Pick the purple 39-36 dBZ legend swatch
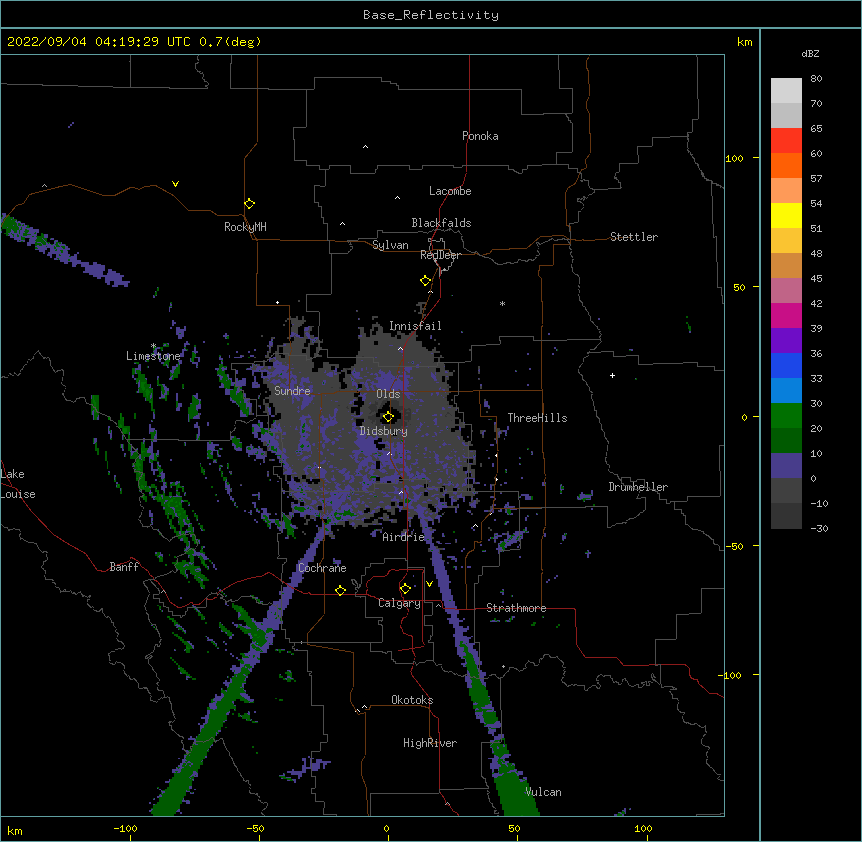Viewport: 862px width, 842px height. click(x=786, y=341)
